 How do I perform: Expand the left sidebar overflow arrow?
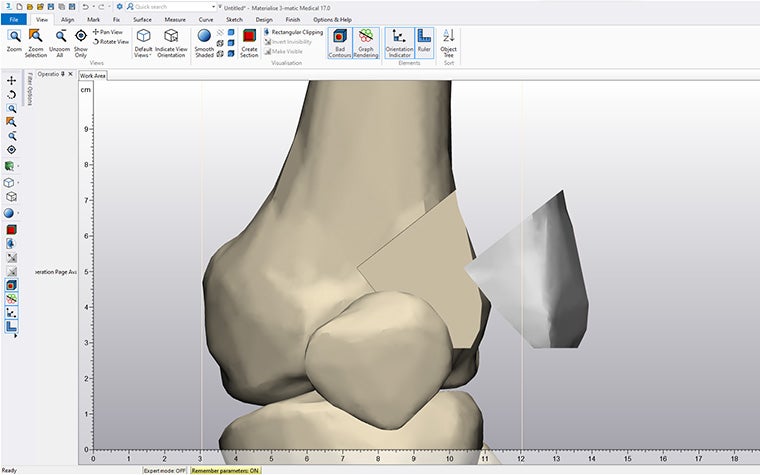tap(16, 335)
